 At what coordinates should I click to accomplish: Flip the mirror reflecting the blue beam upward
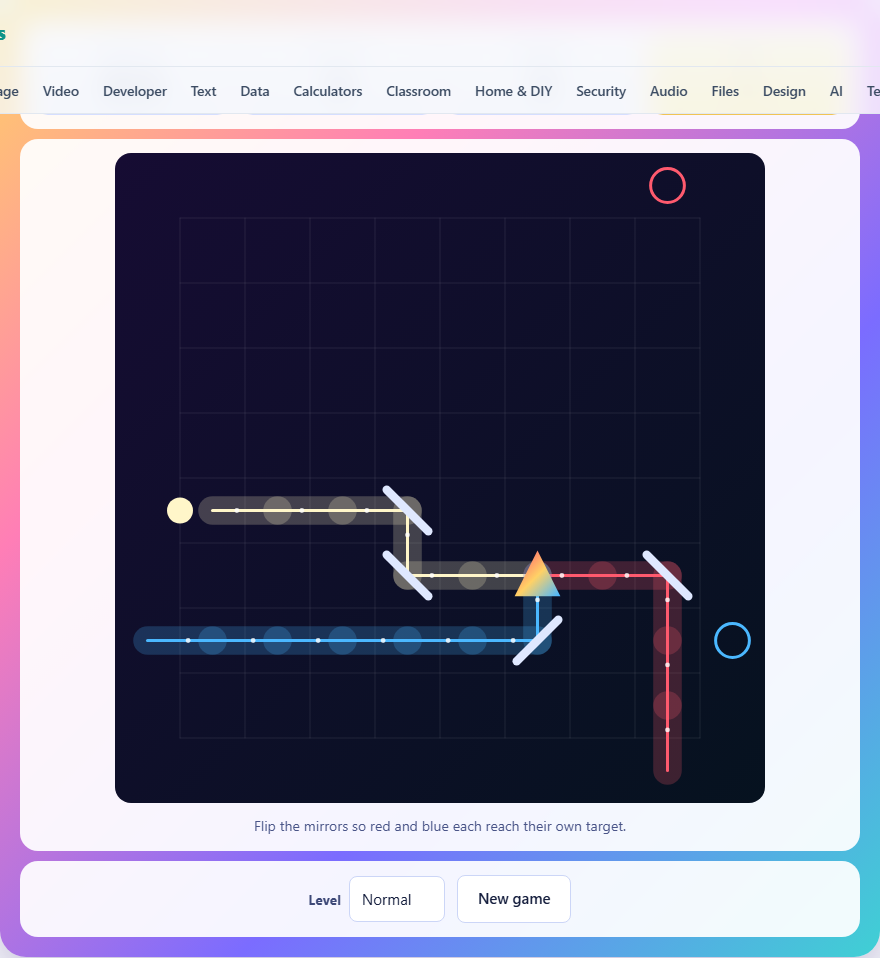537,640
